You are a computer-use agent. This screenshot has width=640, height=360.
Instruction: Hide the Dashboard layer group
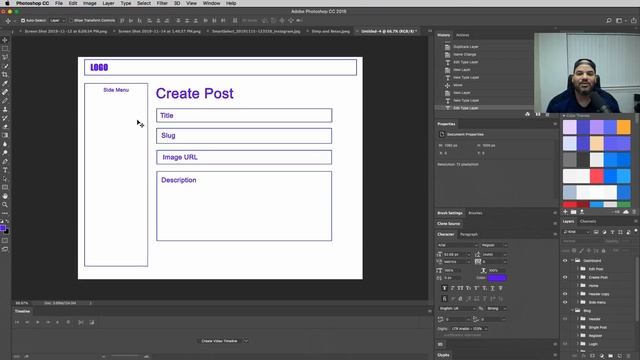point(565,260)
